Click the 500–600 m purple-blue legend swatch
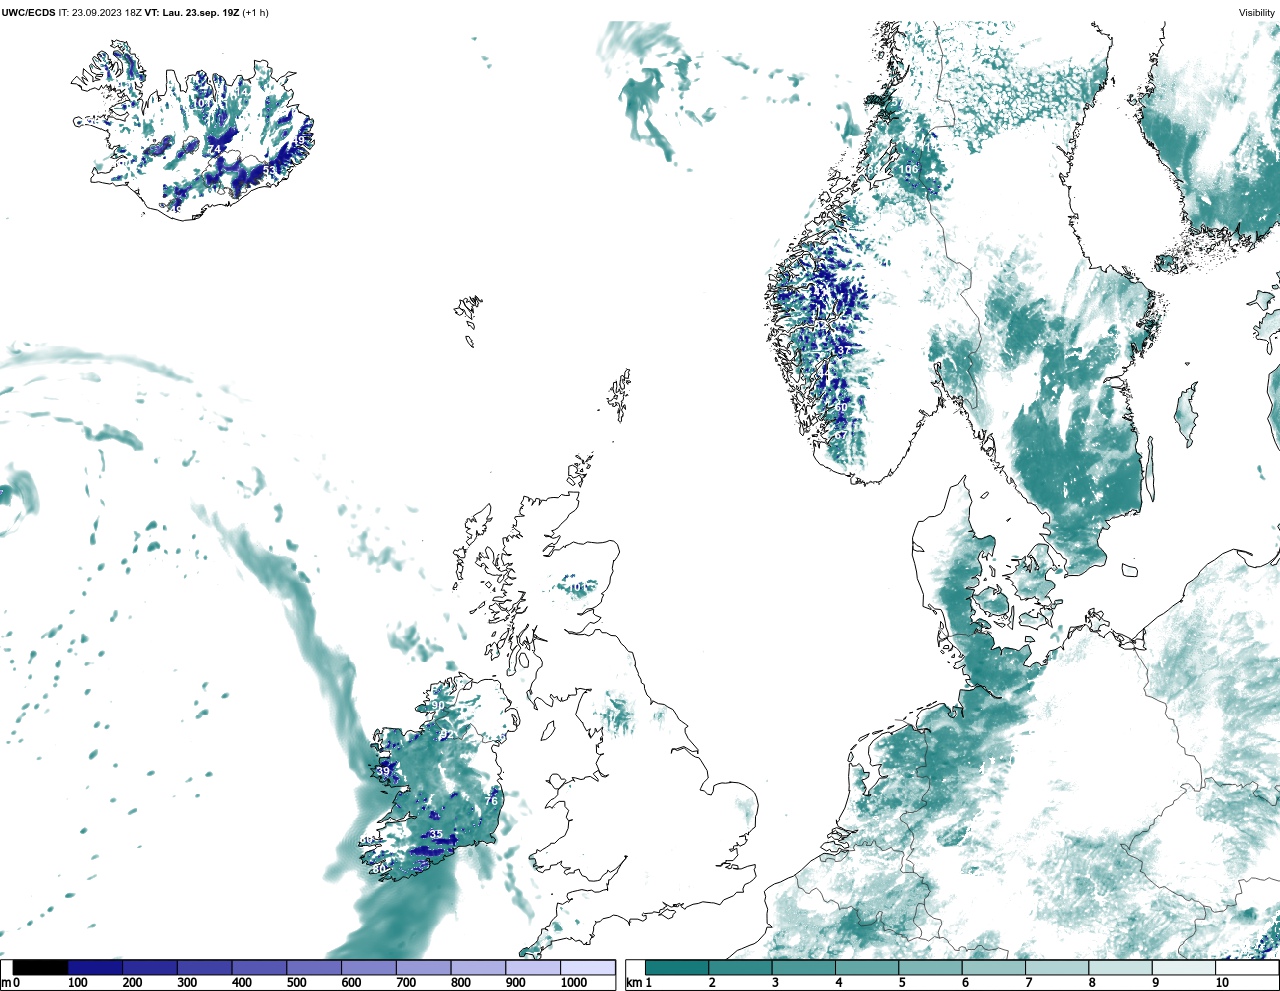 click(x=314, y=968)
